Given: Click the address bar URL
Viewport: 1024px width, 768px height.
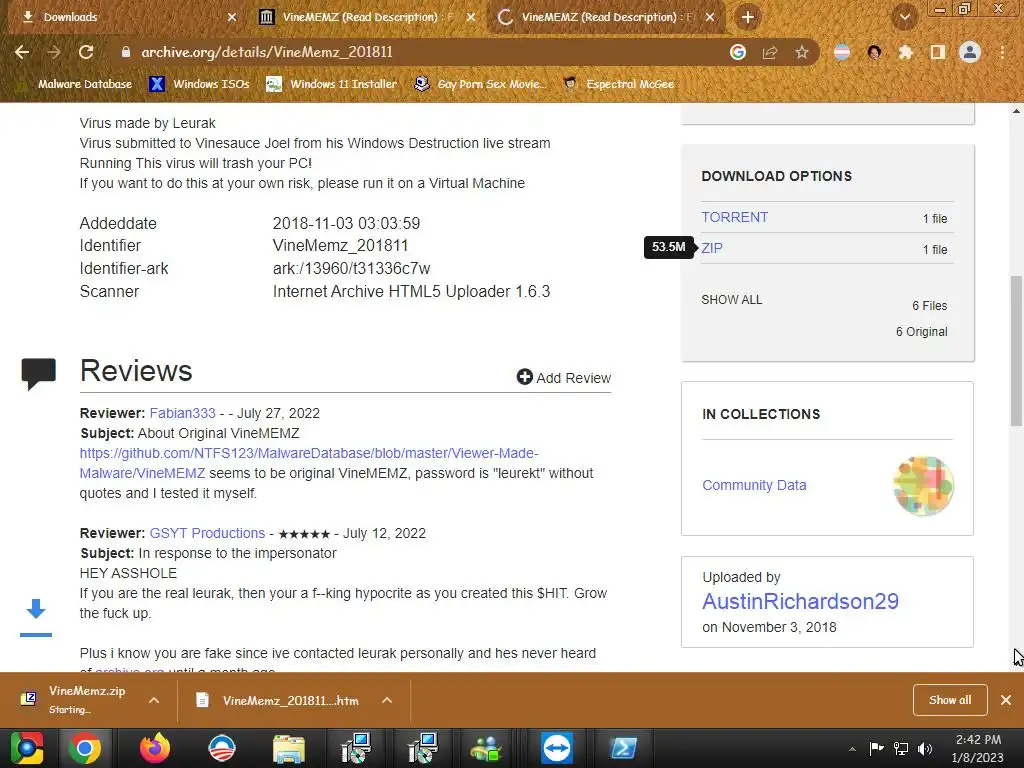Looking at the screenshot, I should coord(266,52).
